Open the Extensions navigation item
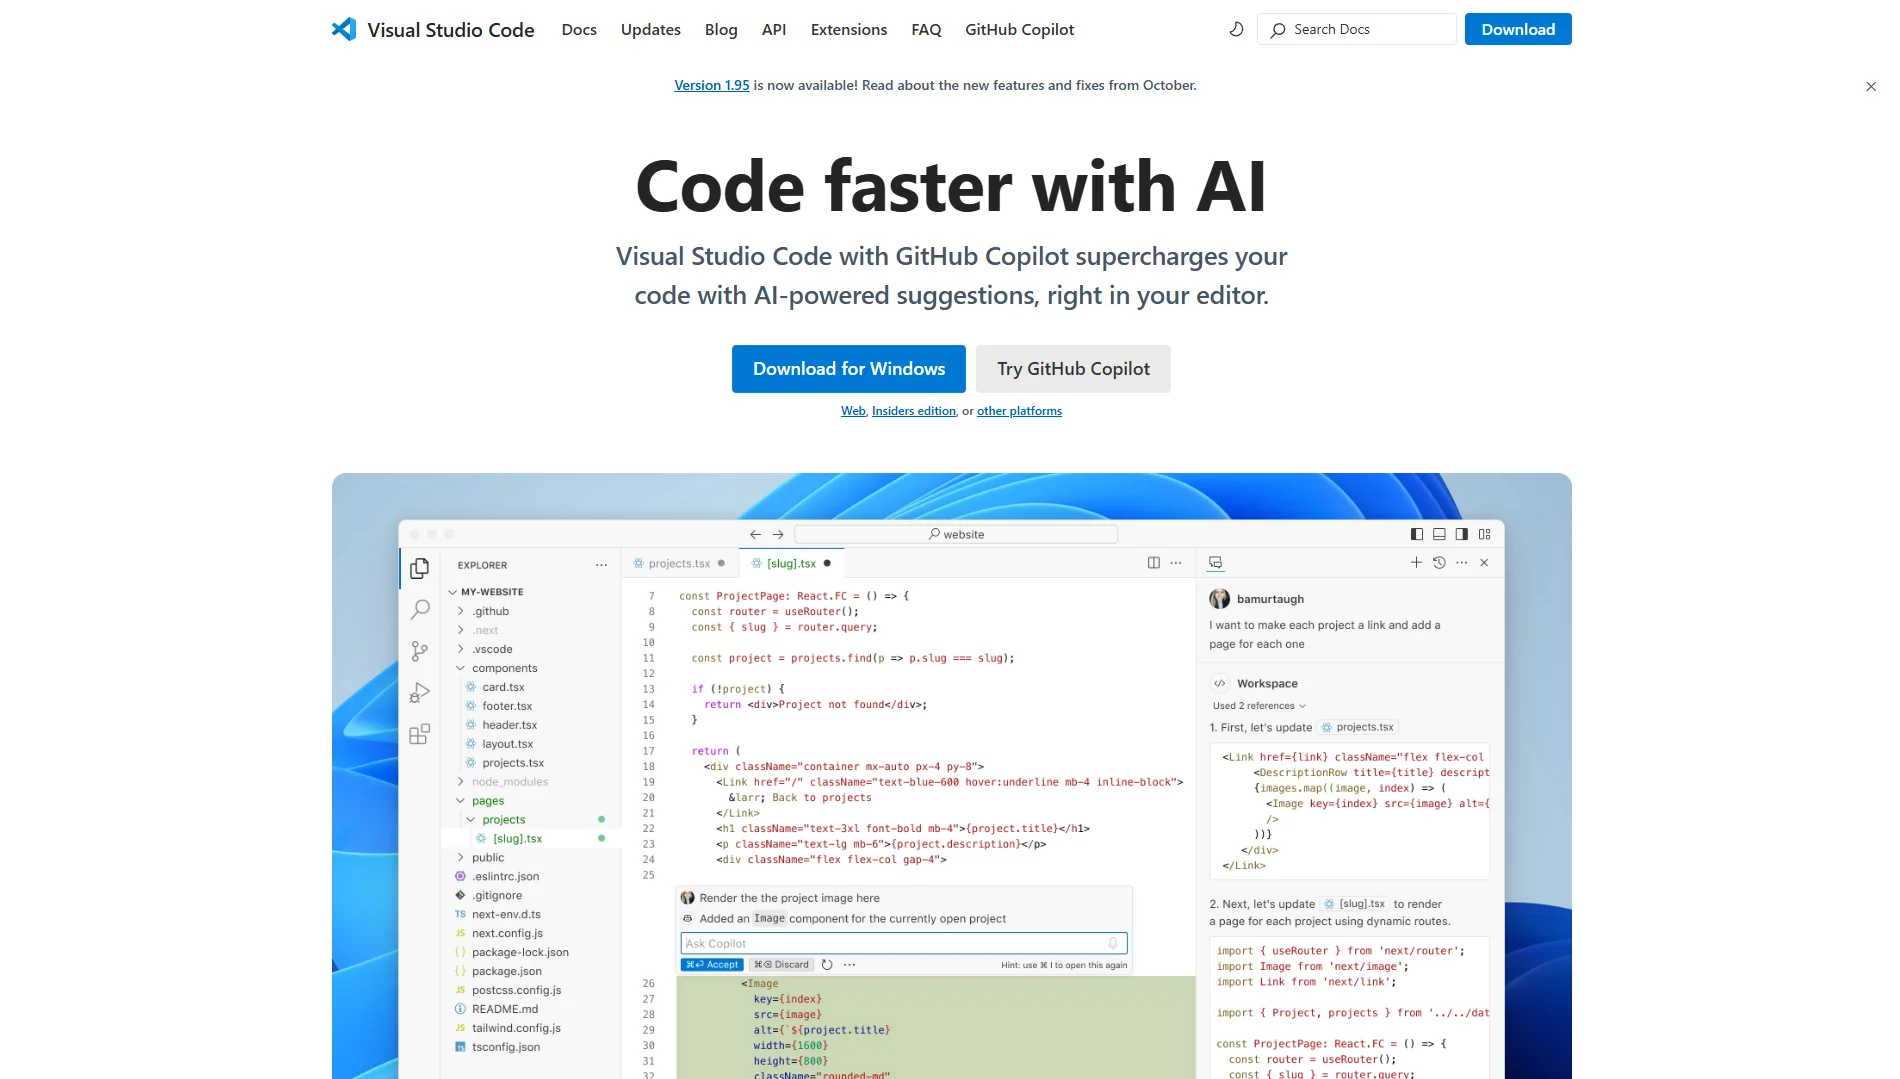Image resolution: width=1900 pixels, height=1079 pixels. pyautogui.click(x=849, y=29)
